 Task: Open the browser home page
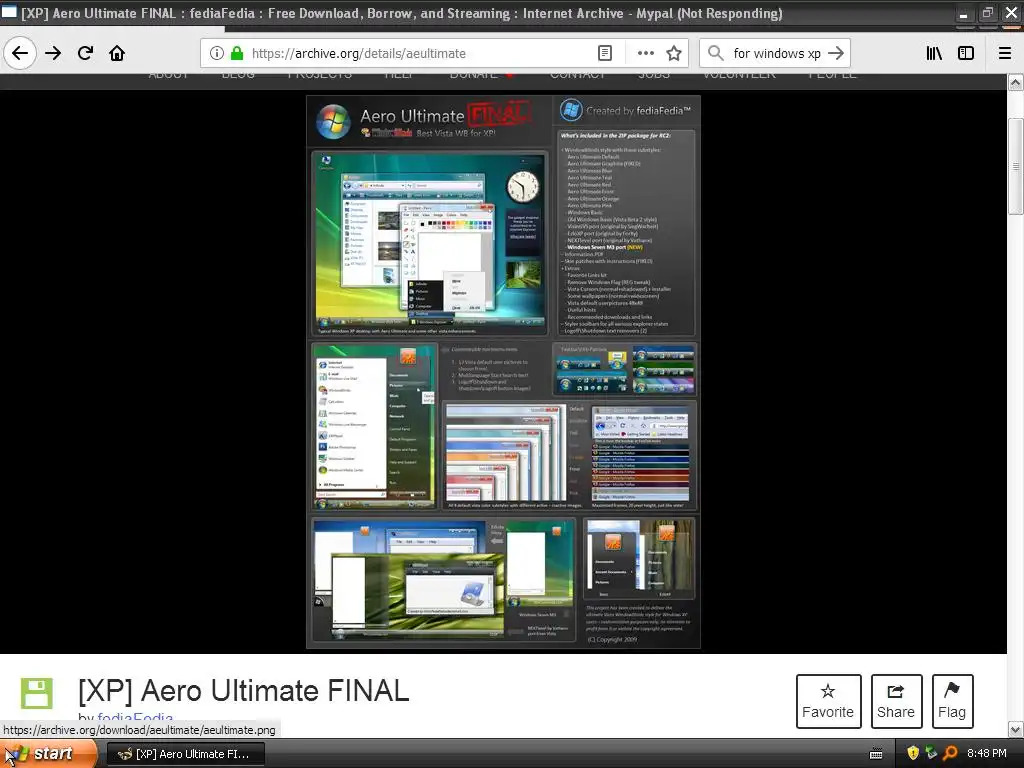[117, 53]
